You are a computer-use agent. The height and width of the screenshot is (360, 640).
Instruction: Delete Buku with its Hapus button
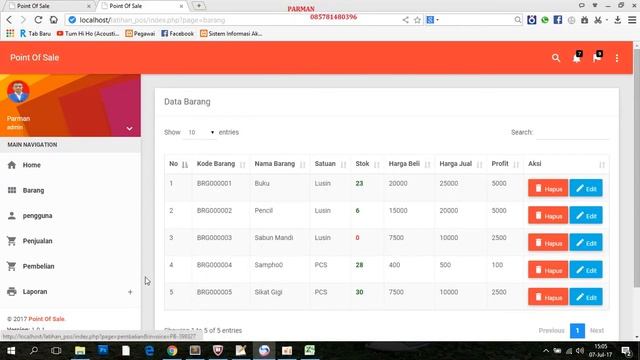[x=548, y=188]
